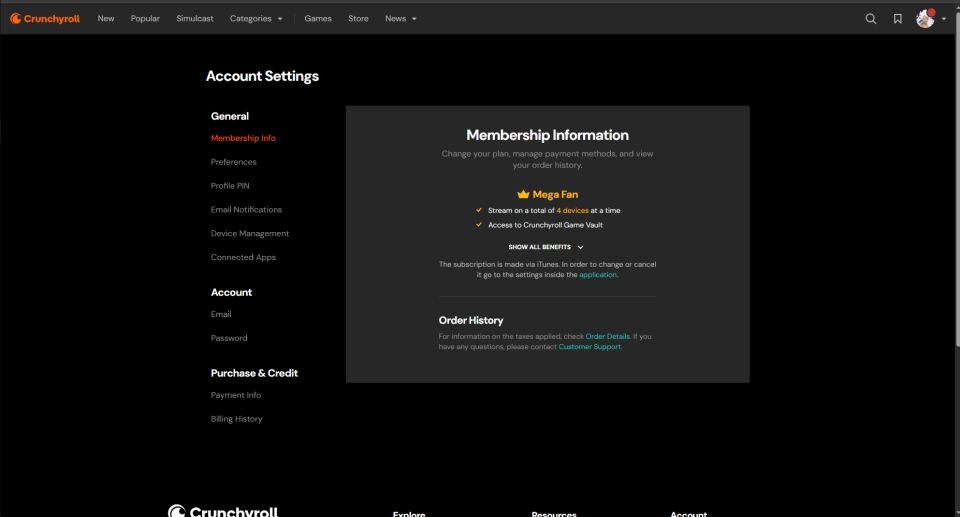Click the footer Crunchyroll logo

(223, 511)
